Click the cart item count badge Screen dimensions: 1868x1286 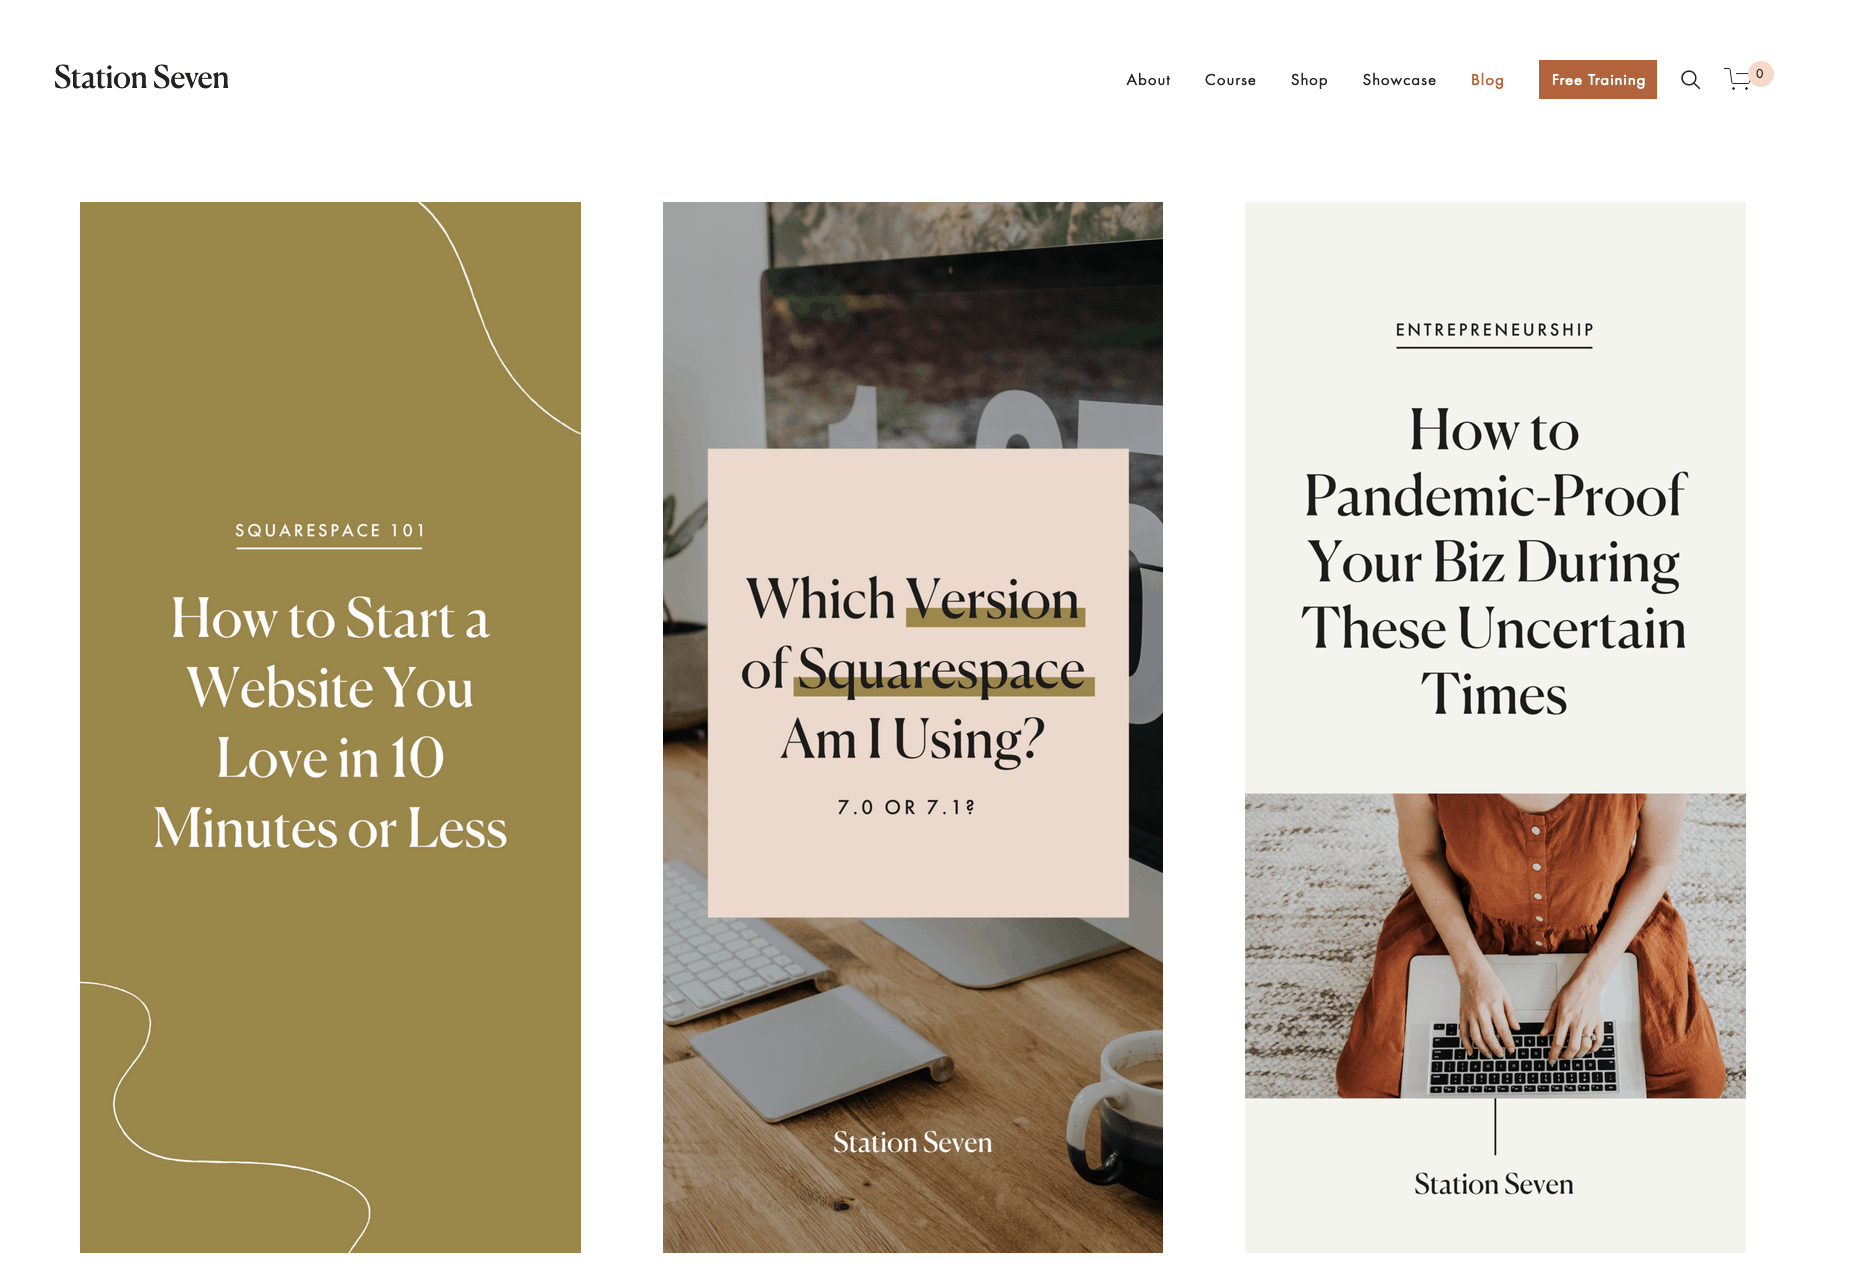1760,74
